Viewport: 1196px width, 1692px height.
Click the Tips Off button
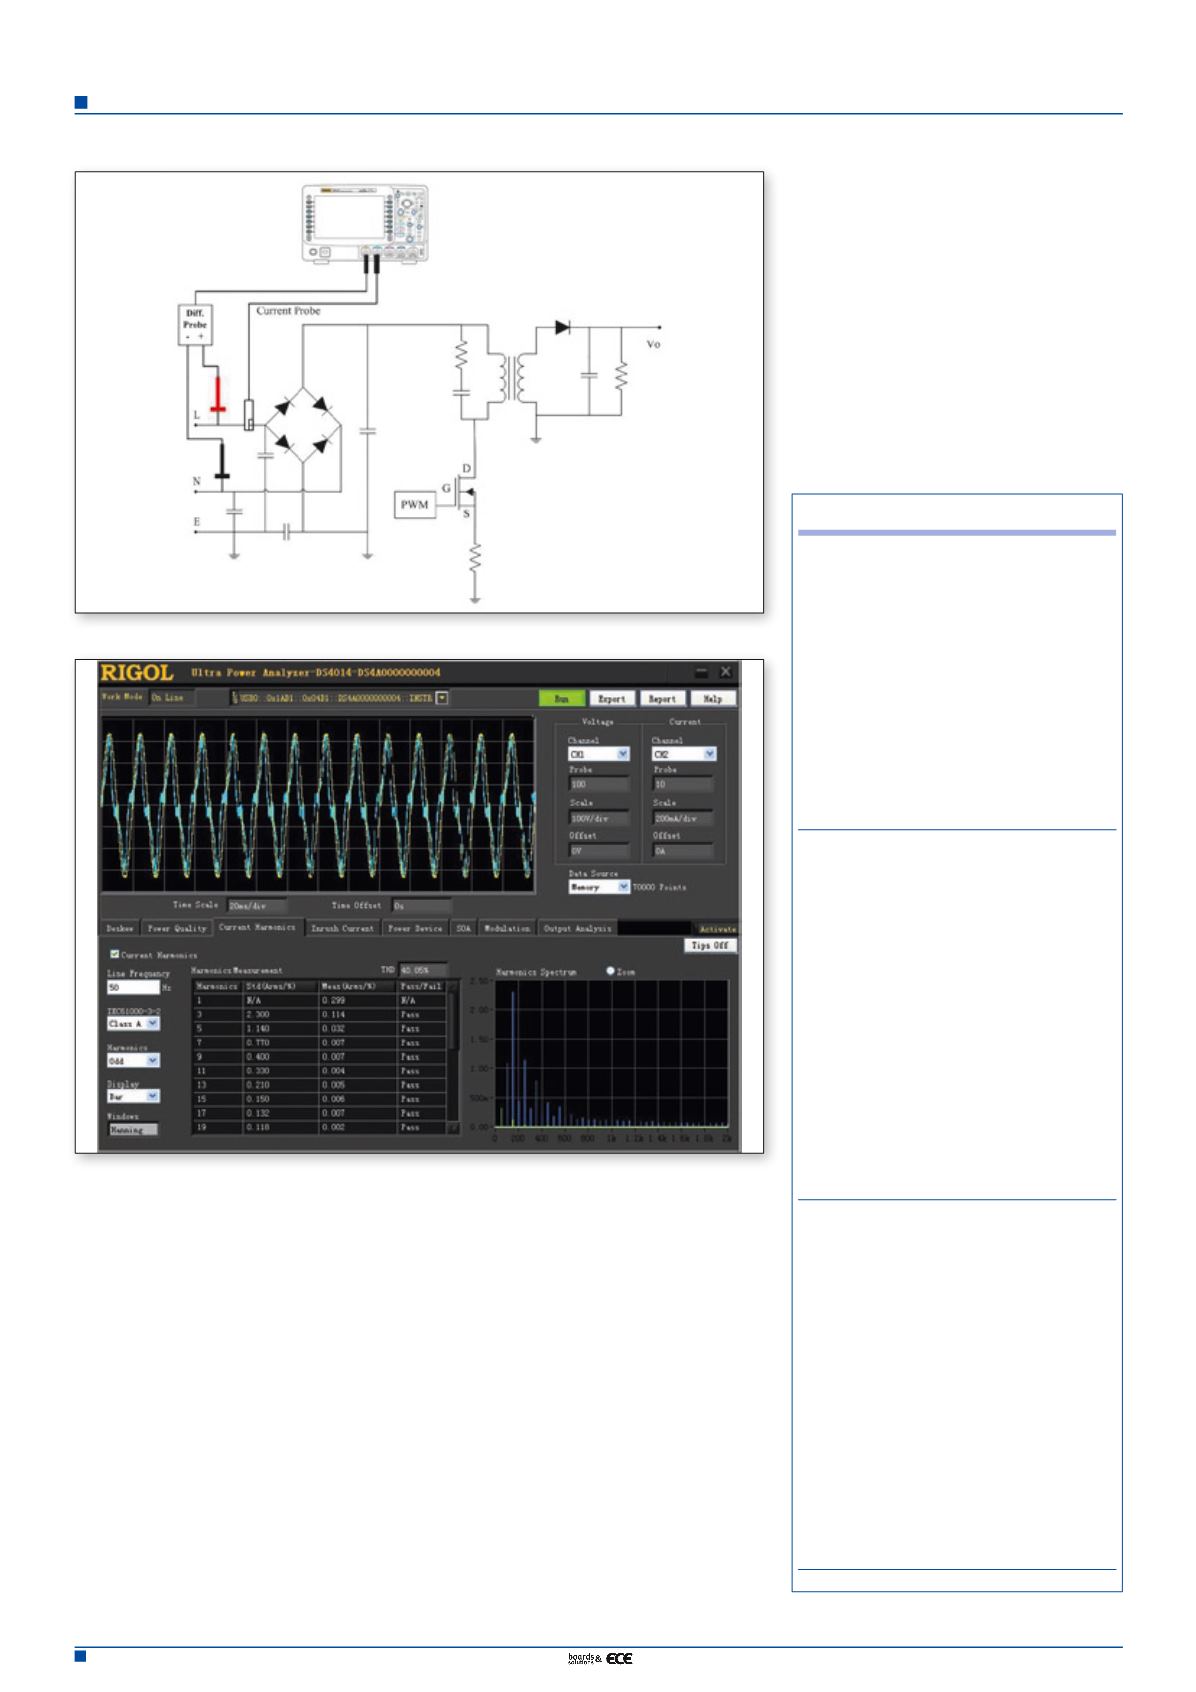[x=711, y=945]
